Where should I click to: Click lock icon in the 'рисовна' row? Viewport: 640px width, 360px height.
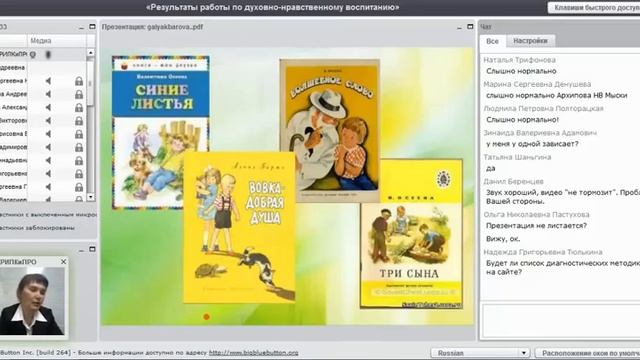[79, 134]
